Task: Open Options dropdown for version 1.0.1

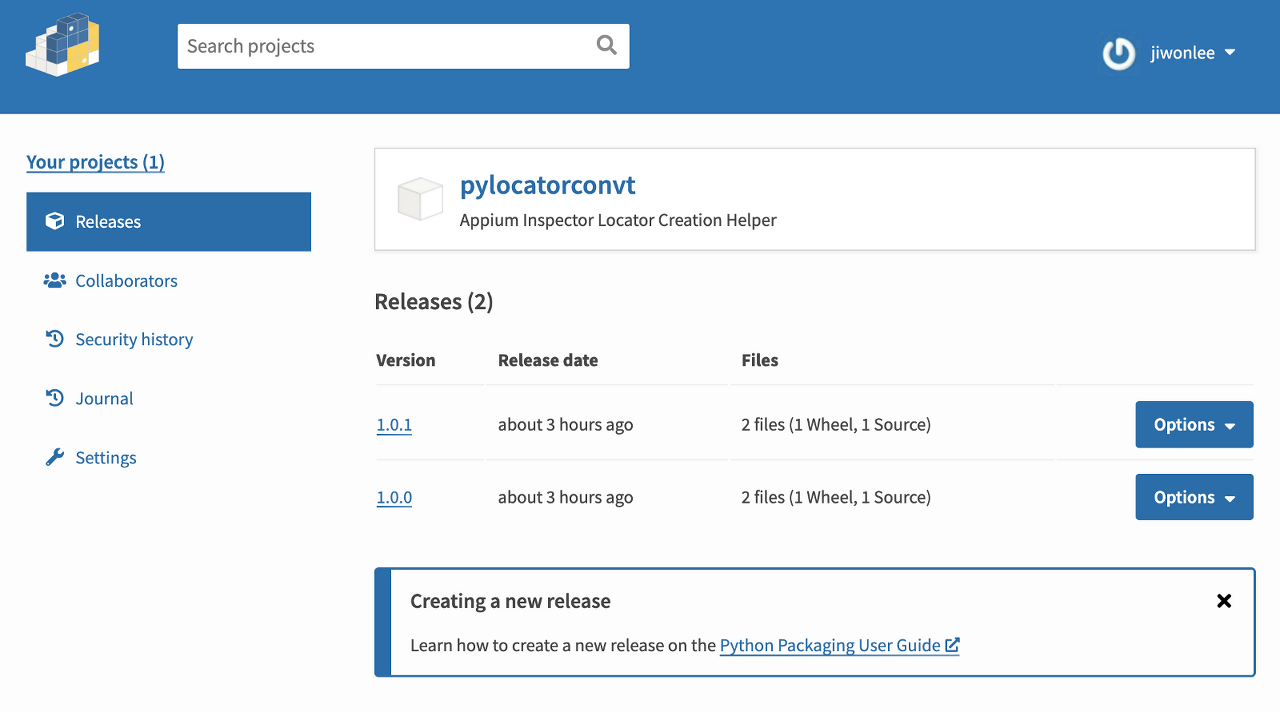Action: point(1194,425)
